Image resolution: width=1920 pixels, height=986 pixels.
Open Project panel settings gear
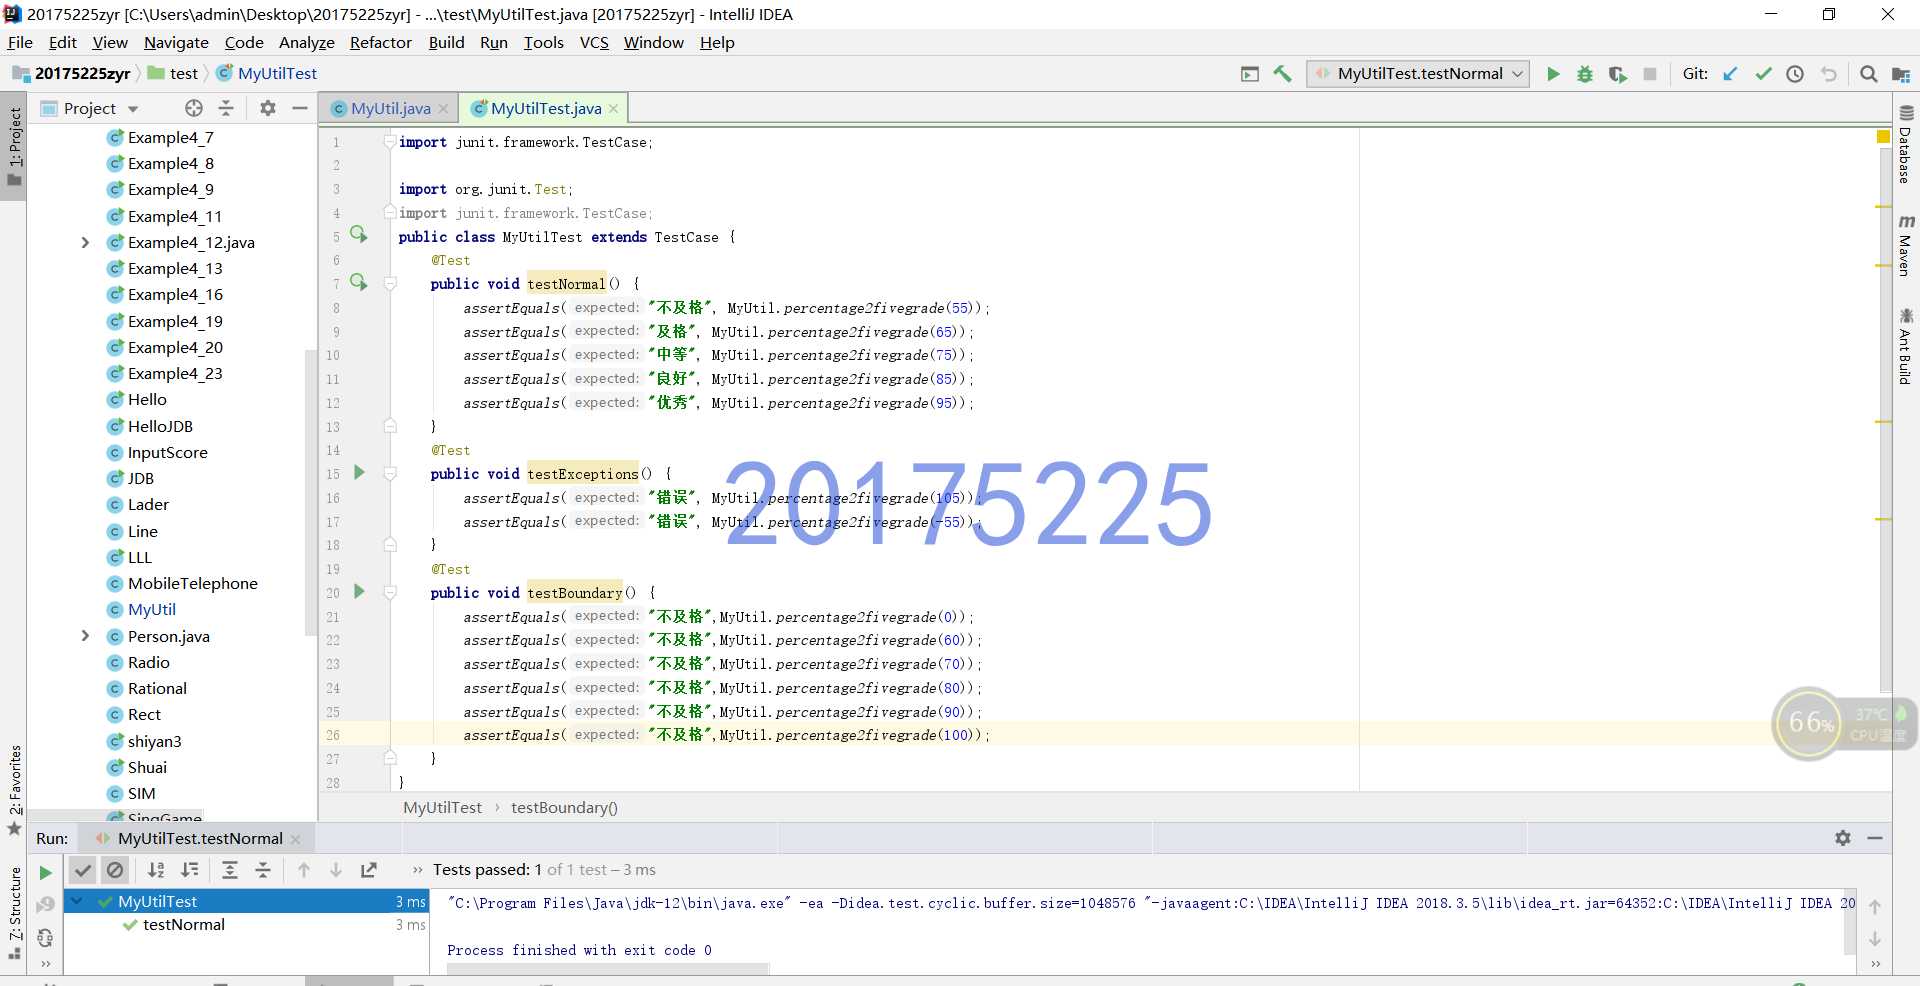(267, 108)
